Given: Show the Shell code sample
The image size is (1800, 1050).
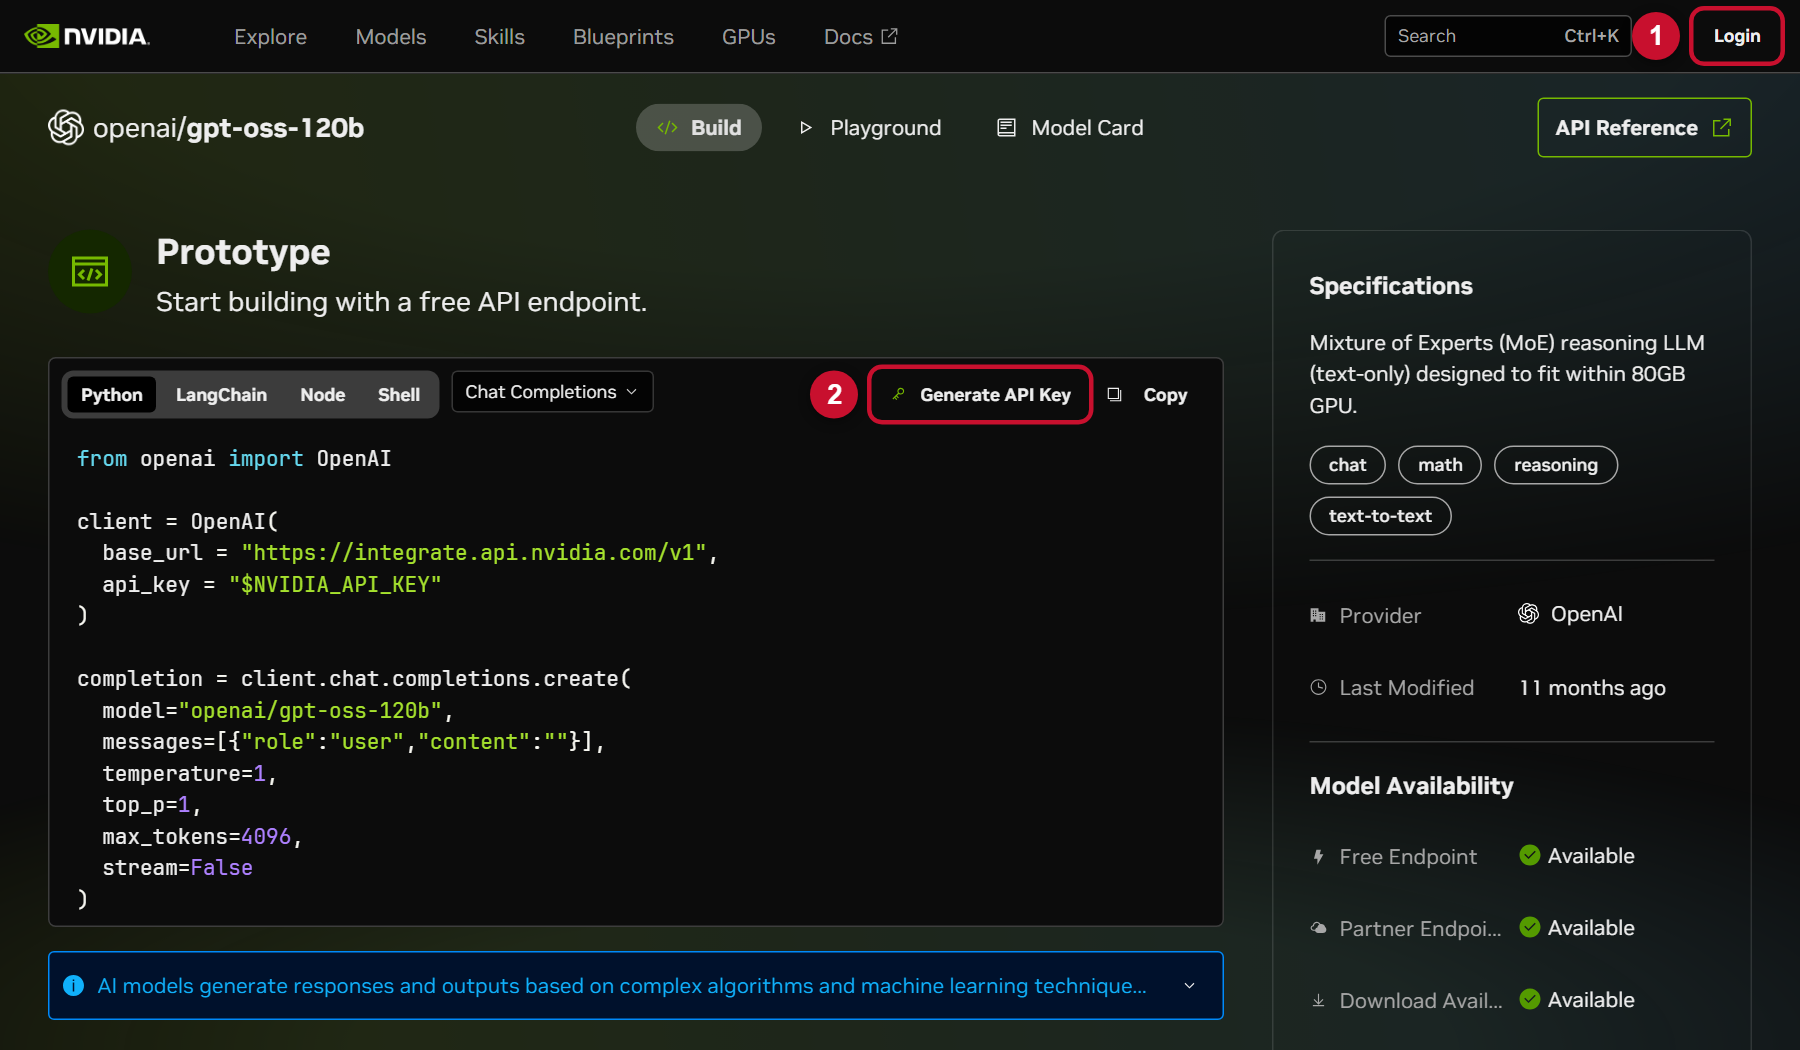Looking at the screenshot, I should coord(399,395).
